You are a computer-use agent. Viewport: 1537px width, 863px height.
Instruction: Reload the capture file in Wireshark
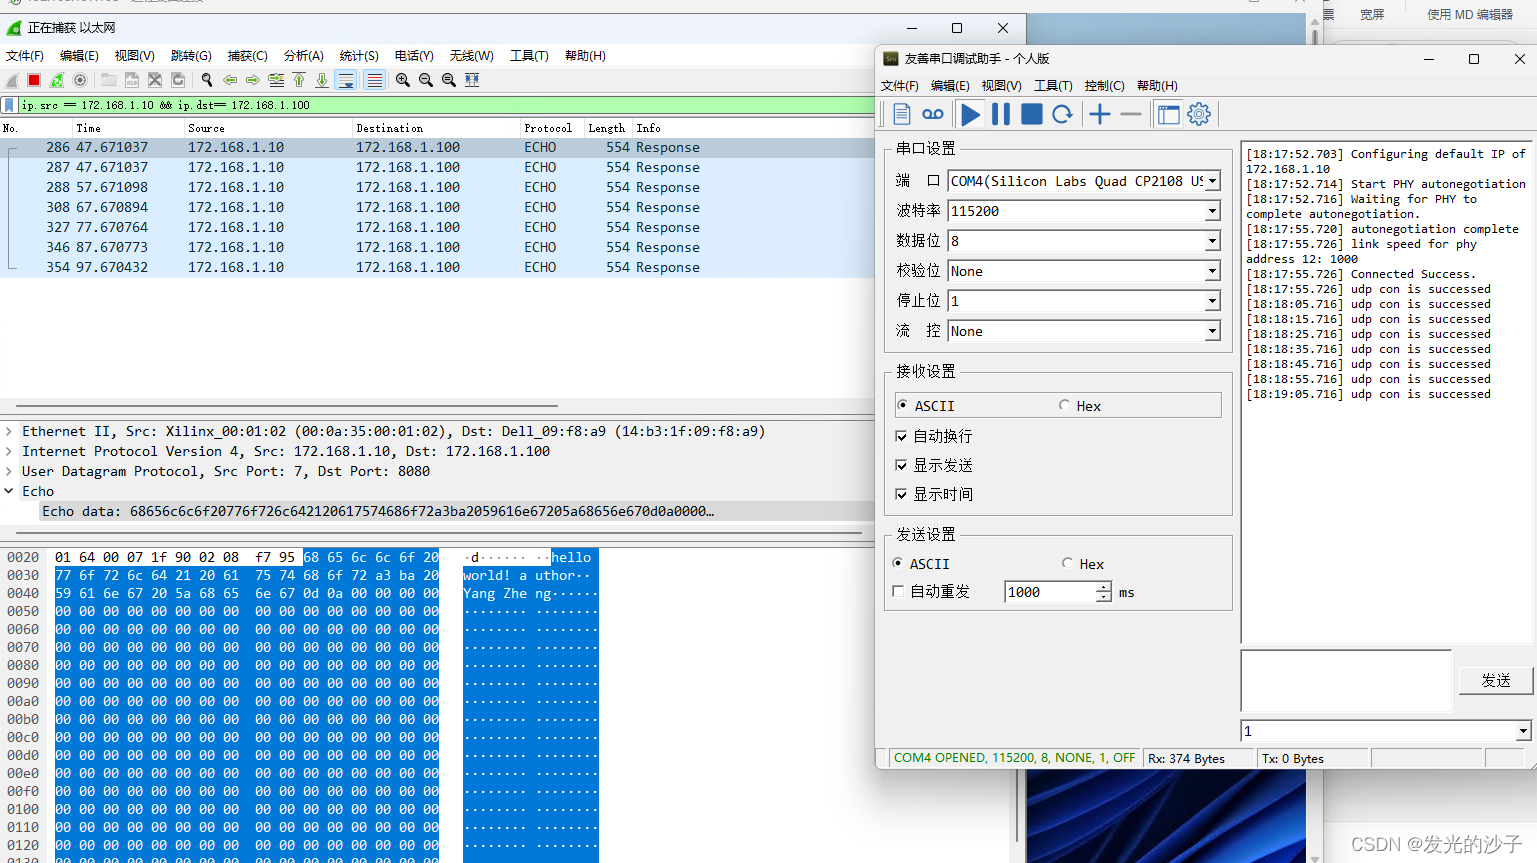tap(178, 80)
